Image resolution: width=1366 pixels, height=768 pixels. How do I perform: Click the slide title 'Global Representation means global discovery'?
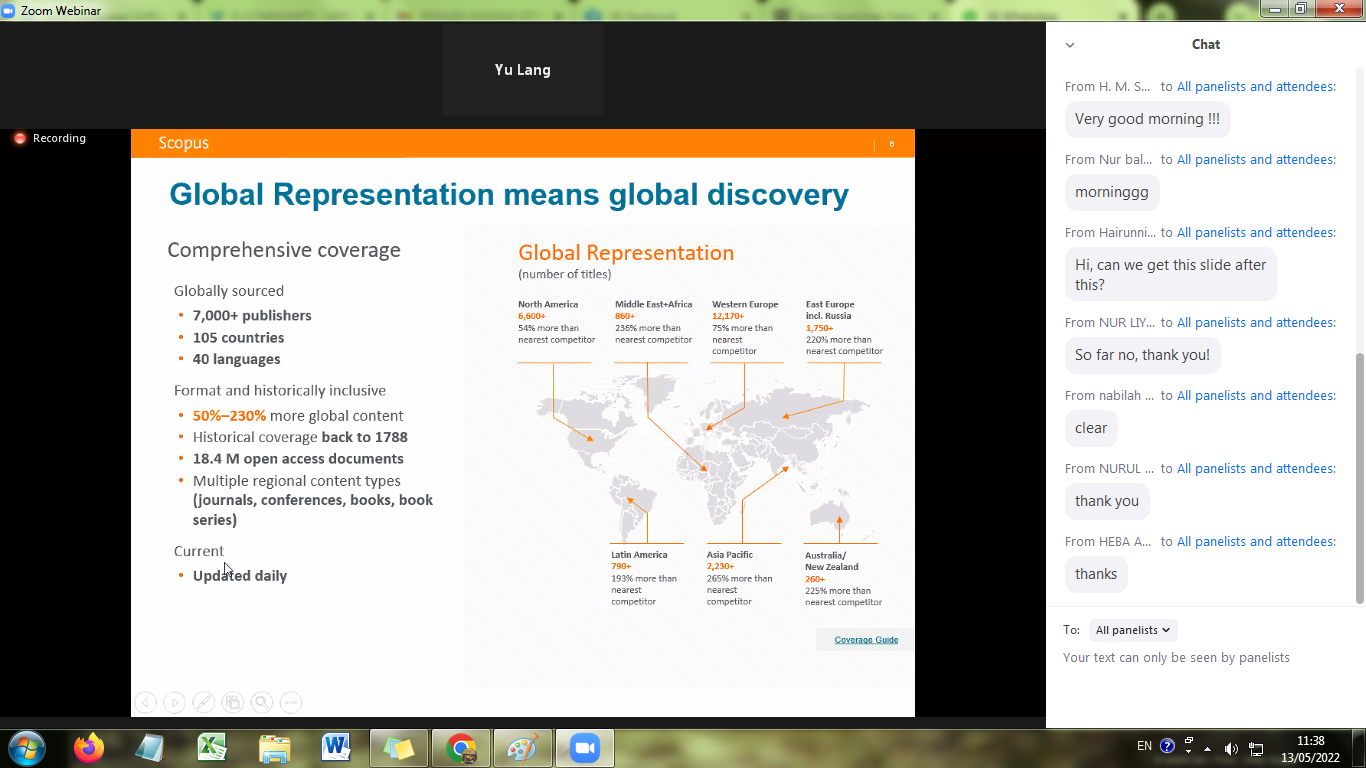(509, 194)
